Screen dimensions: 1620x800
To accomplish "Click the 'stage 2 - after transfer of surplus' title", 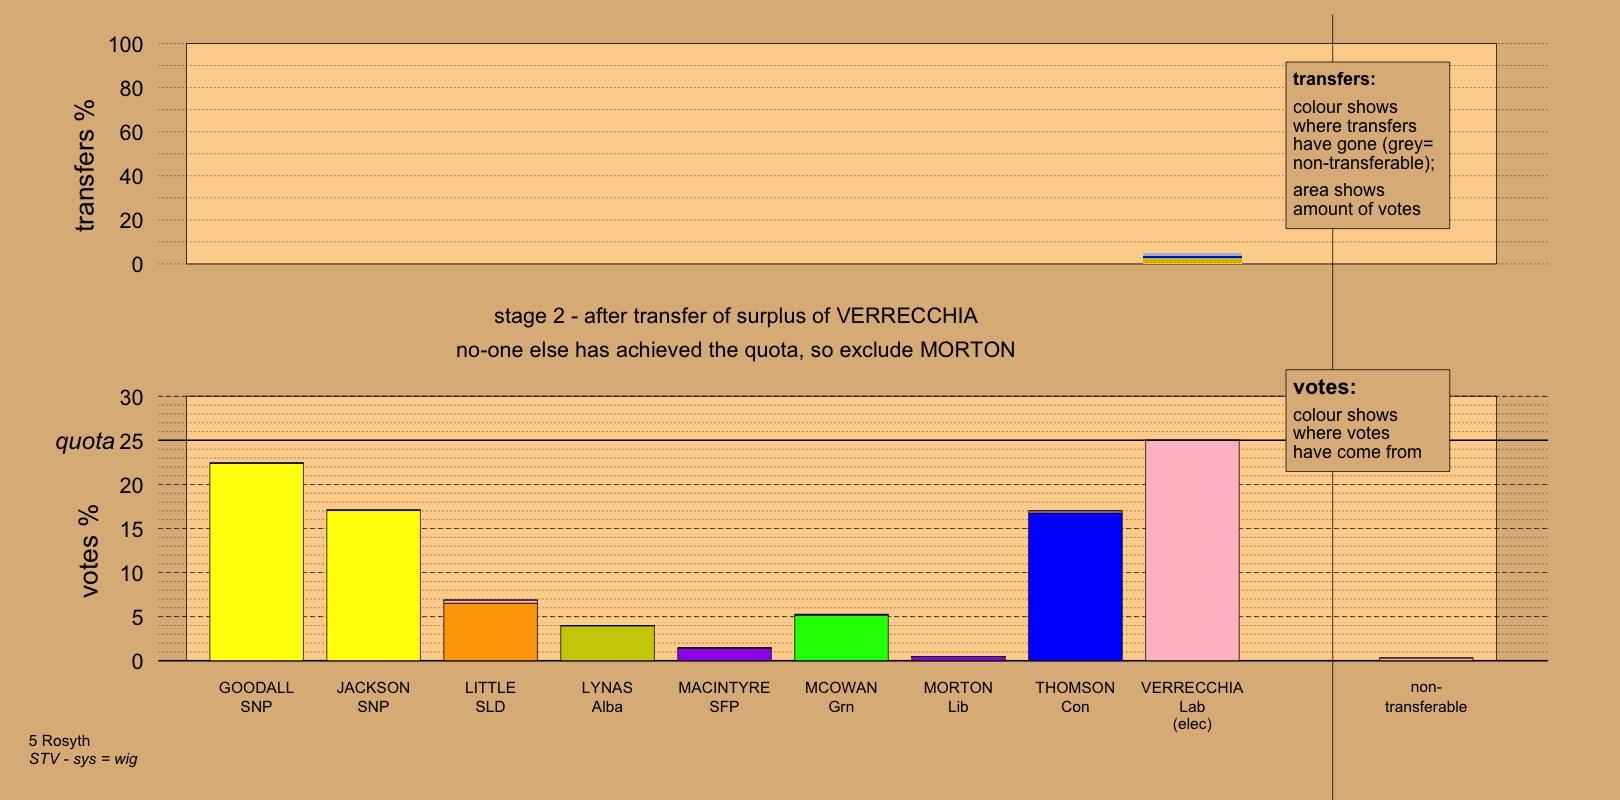I will tap(735, 316).
